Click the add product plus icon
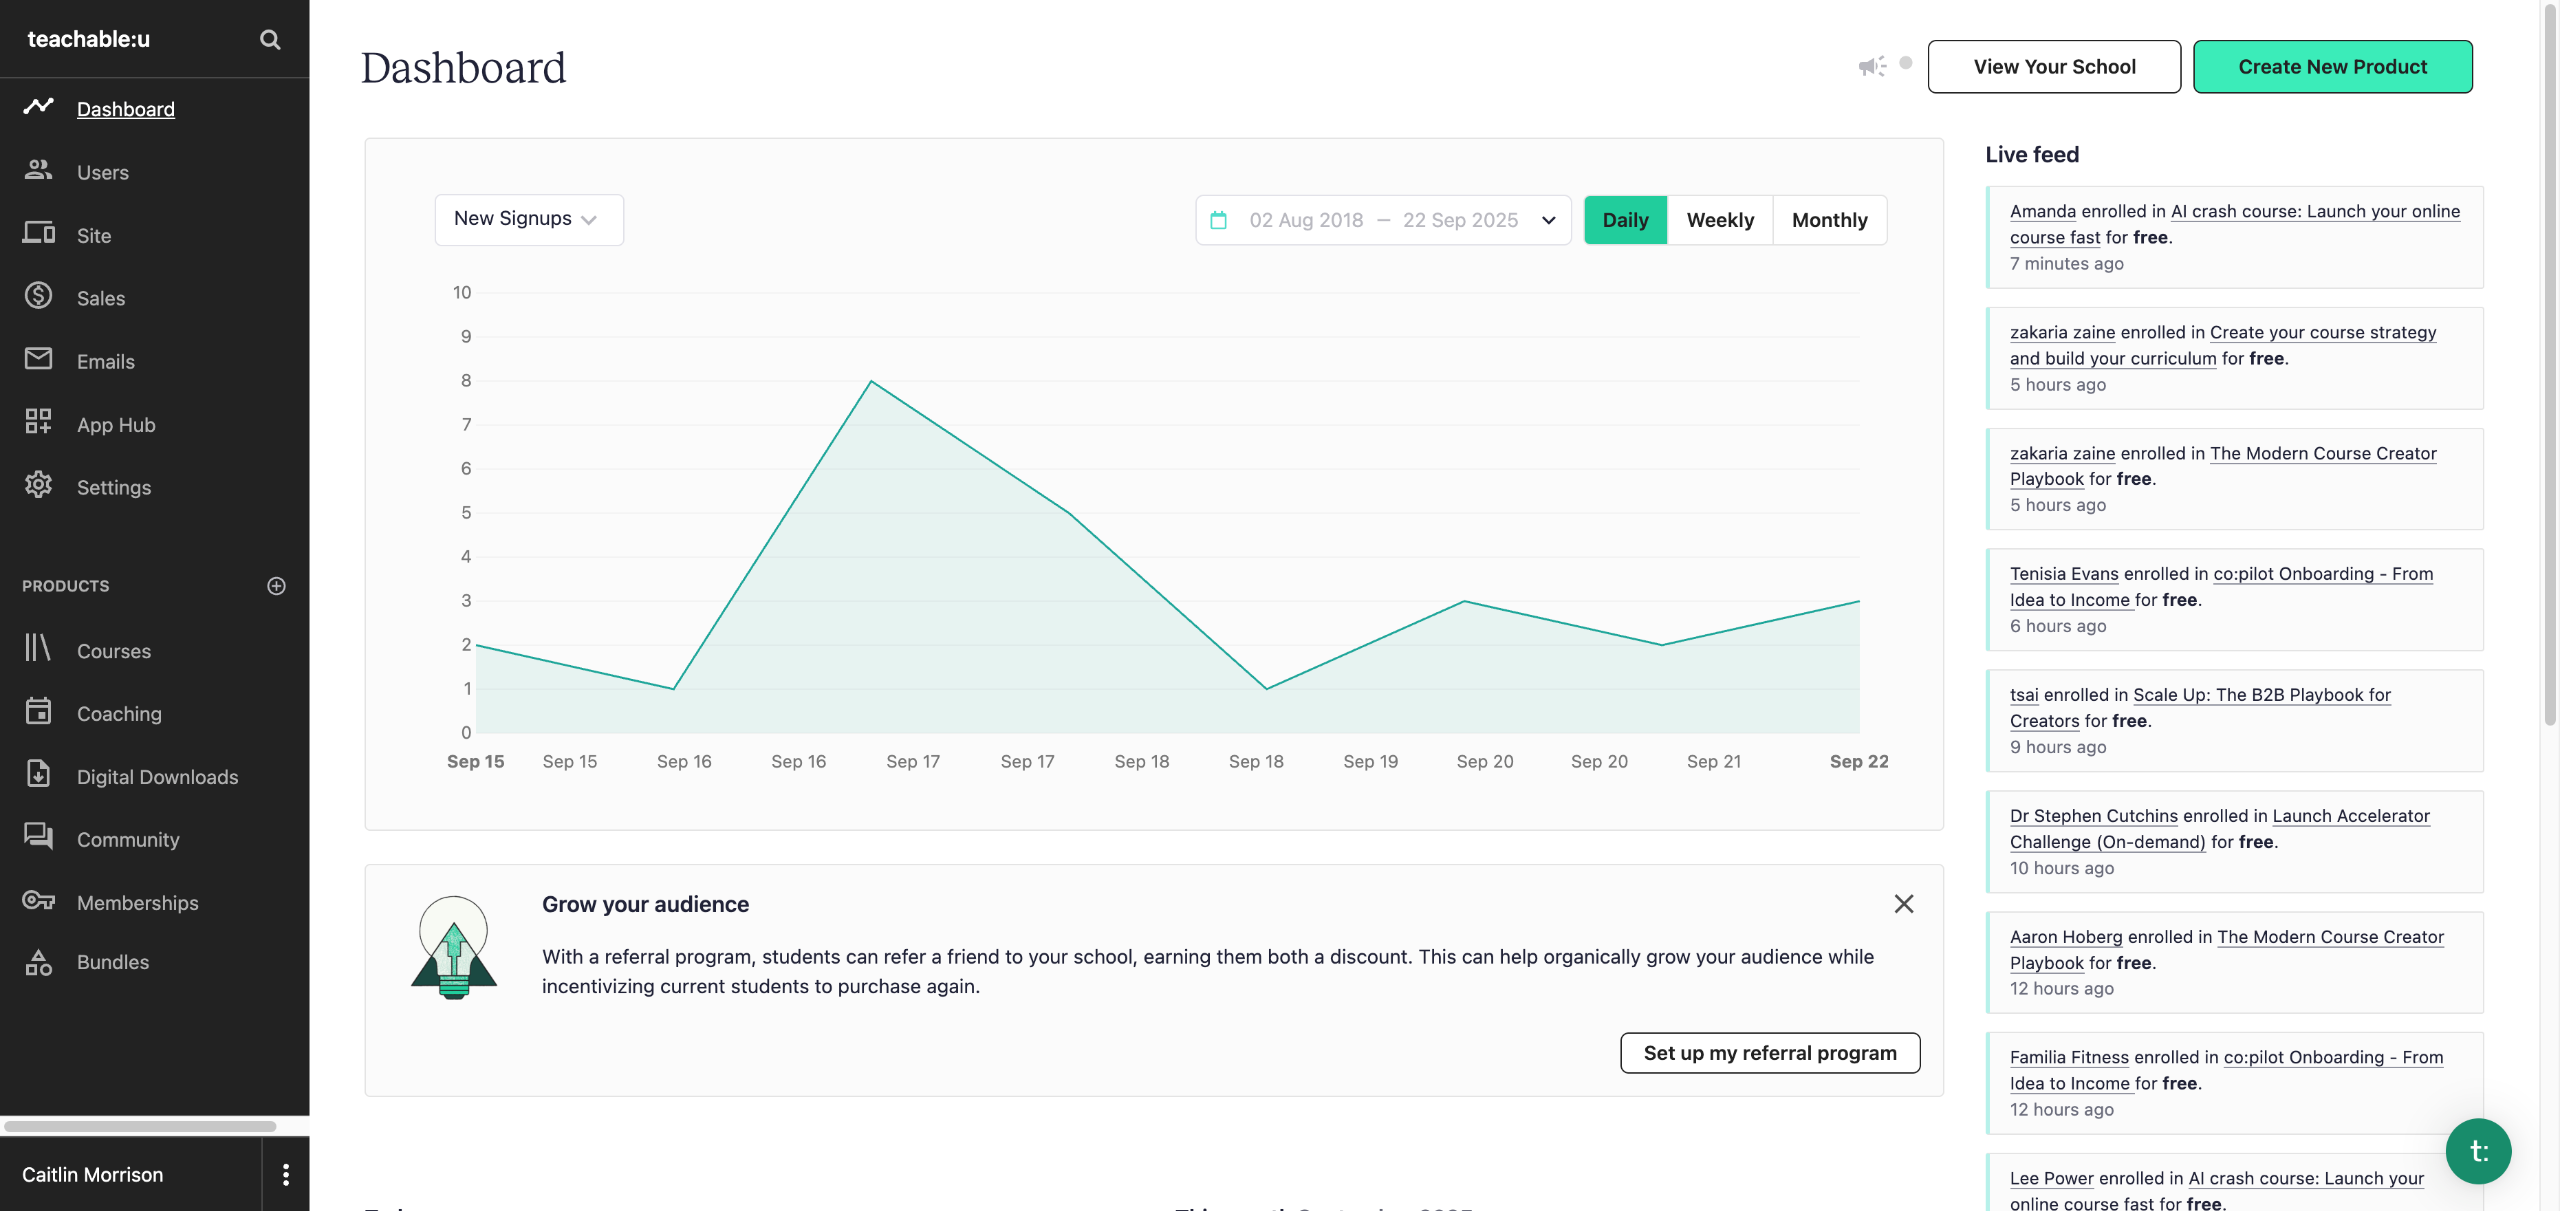The width and height of the screenshot is (2560, 1211). [276, 586]
